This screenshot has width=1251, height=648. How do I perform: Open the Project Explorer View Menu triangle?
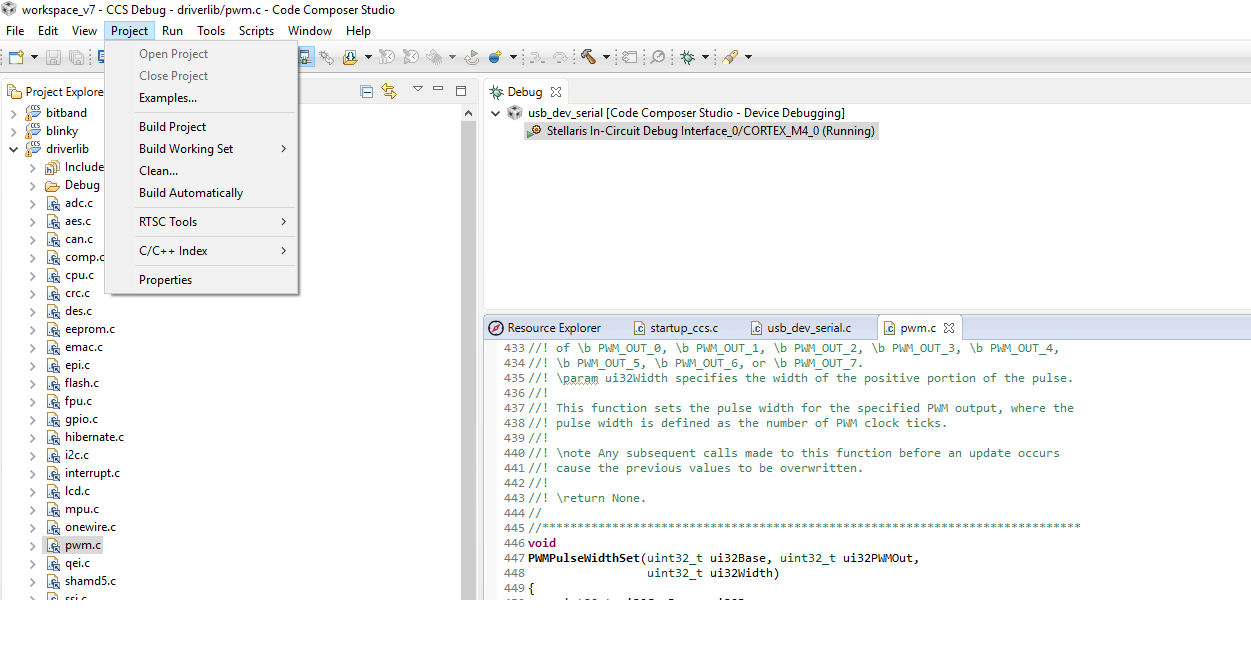pyautogui.click(x=418, y=89)
